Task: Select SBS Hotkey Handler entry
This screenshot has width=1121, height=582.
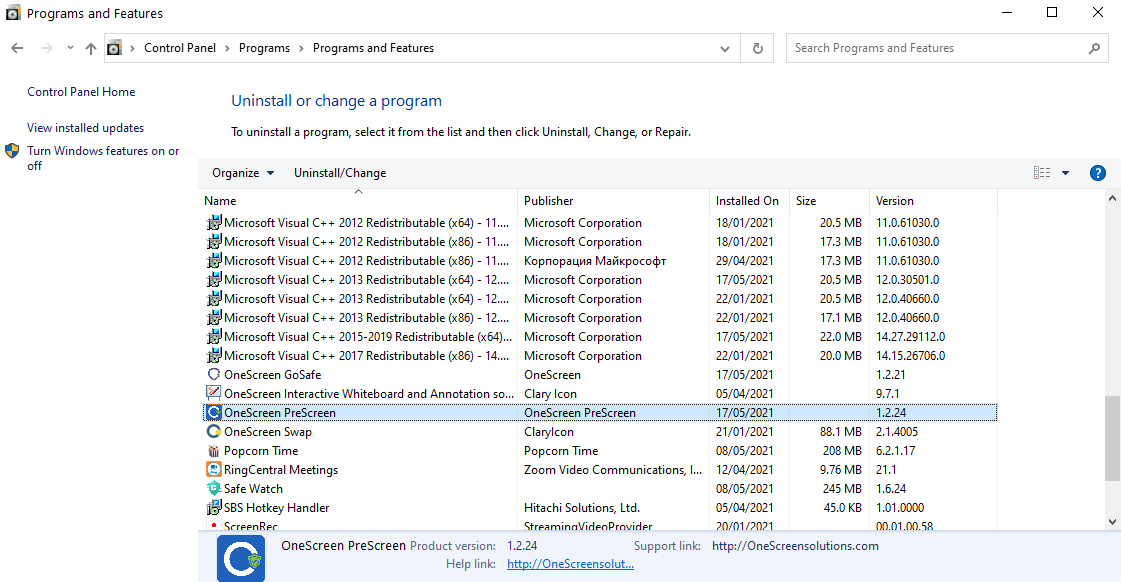Action: 600,508
